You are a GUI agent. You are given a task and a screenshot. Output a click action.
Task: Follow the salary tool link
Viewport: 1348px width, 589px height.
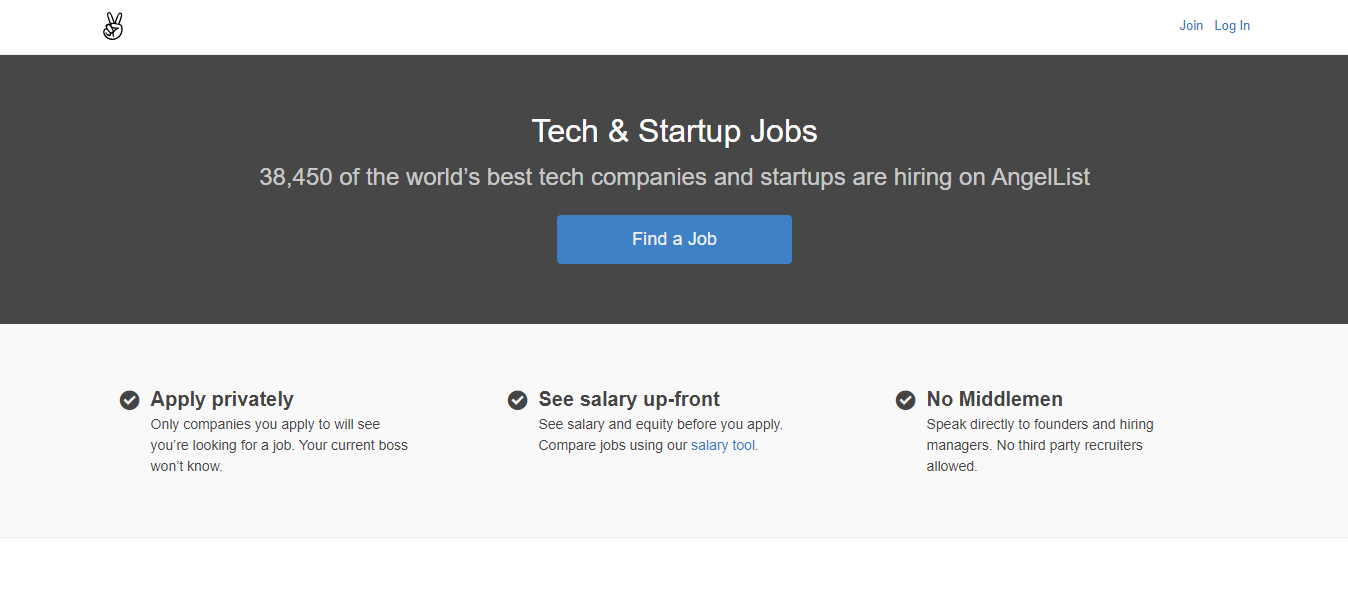tap(723, 445)
